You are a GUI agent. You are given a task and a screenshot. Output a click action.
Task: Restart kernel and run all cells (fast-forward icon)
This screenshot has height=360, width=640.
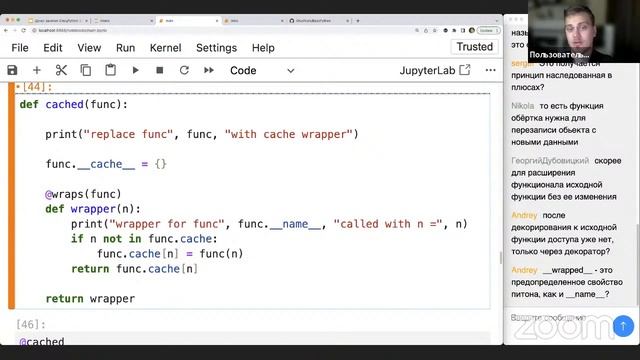coord(209,70)
